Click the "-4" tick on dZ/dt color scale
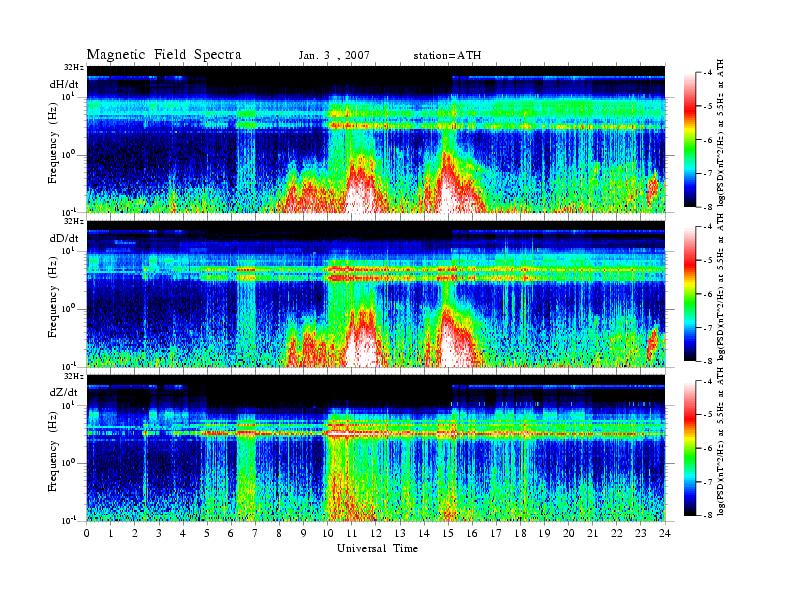The width and height of the screenshot is (792, 612). click(709, 381)
